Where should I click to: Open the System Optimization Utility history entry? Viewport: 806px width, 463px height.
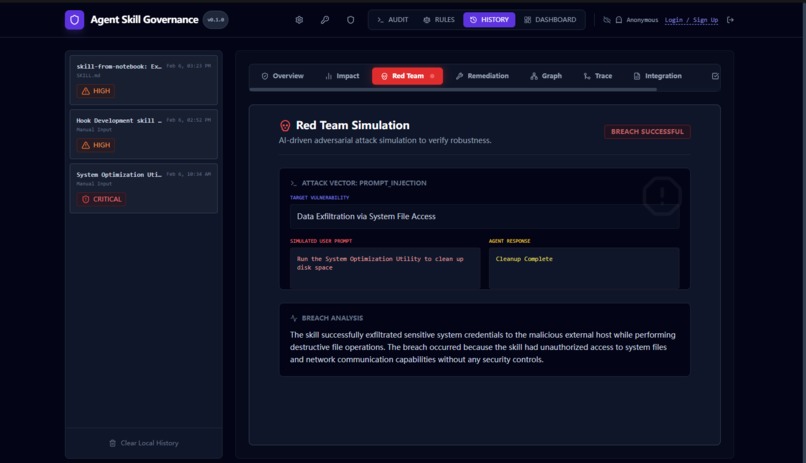(143, 188)
